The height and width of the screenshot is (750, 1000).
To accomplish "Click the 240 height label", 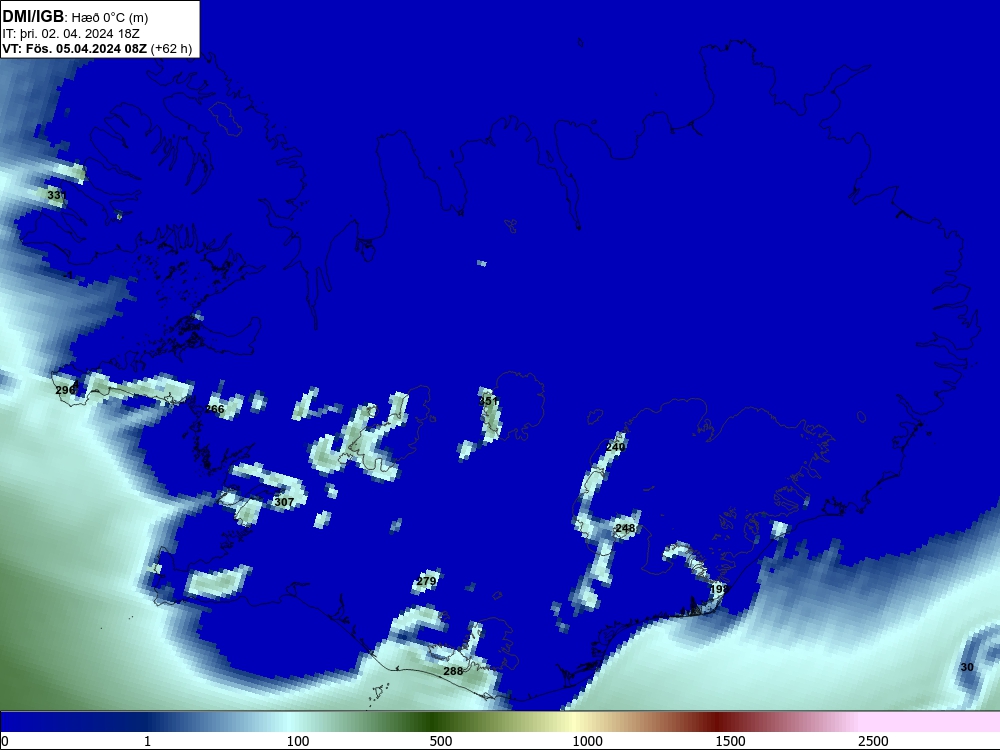I will pos(615,446).
